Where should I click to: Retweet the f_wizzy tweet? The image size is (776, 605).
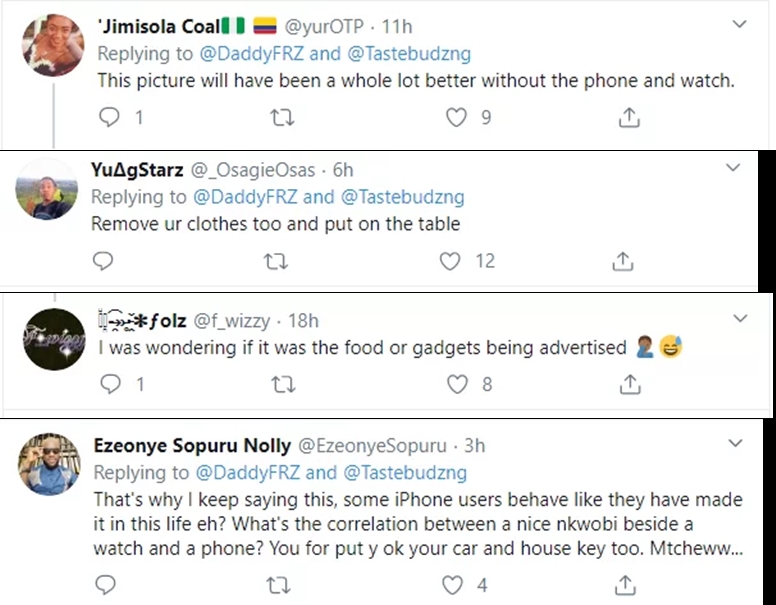(281, 384)
